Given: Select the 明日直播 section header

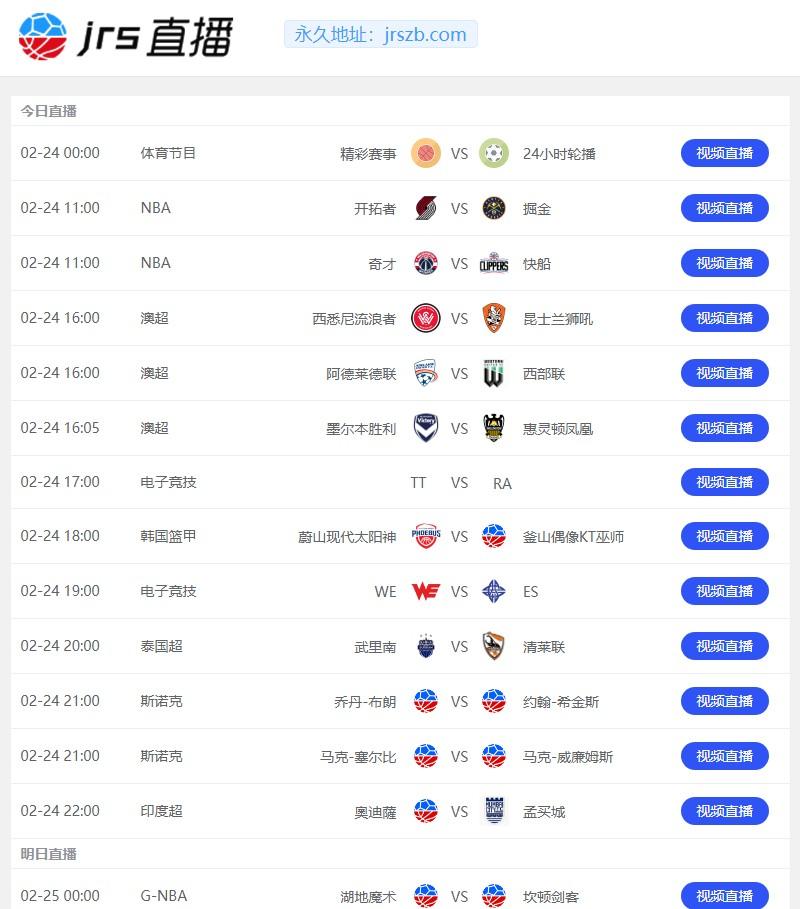Looking at the screenshot, I should tap(49, 854).
